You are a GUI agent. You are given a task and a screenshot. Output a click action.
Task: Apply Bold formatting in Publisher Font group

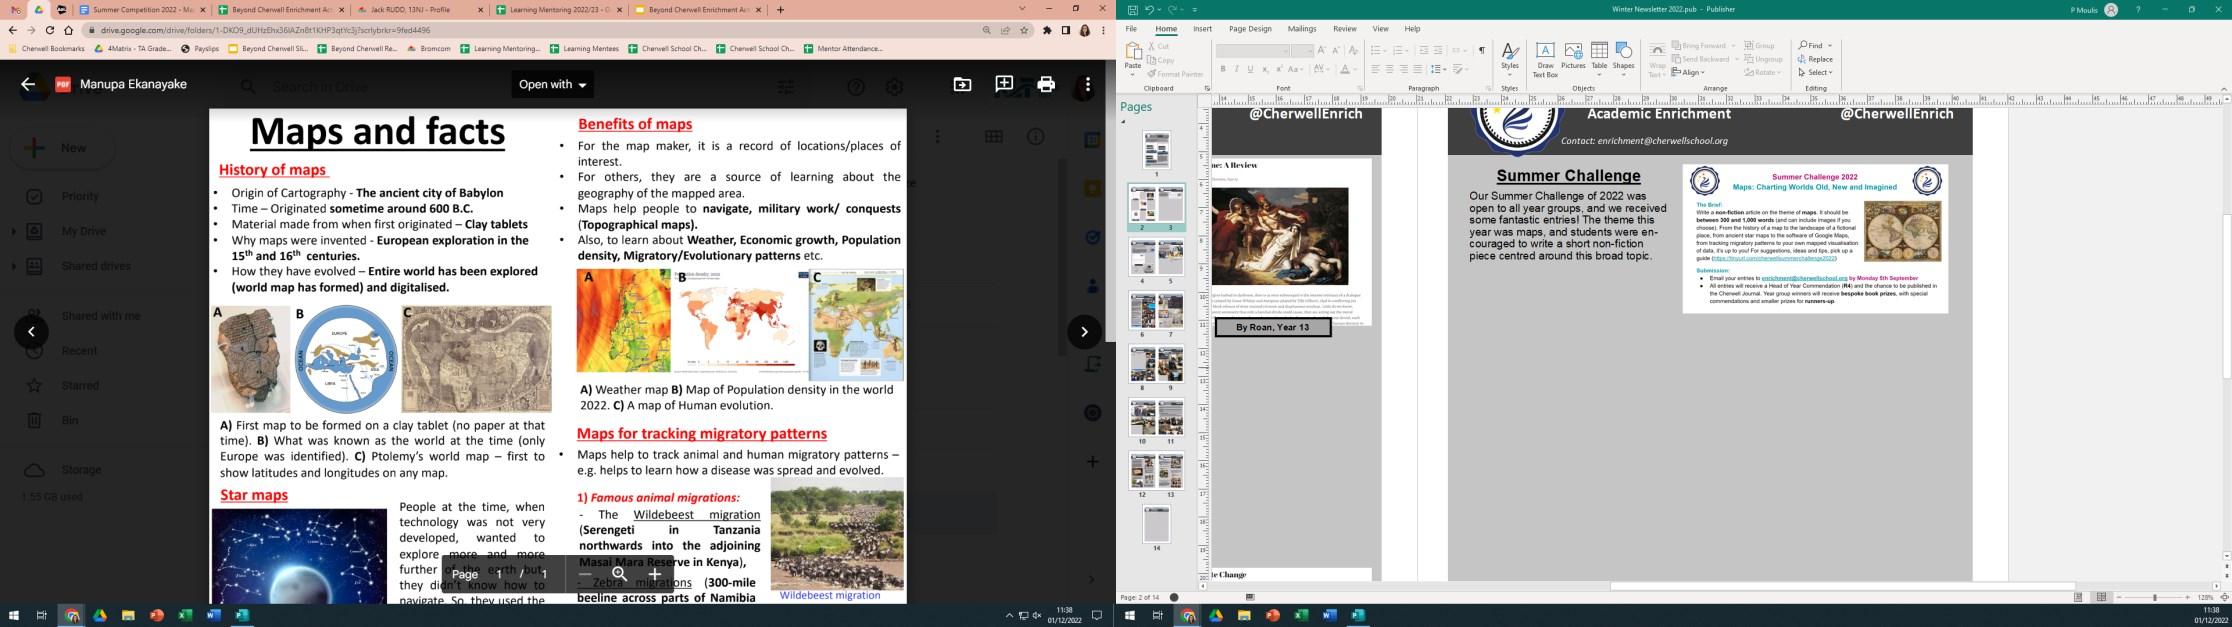(x=1222, y=69)
